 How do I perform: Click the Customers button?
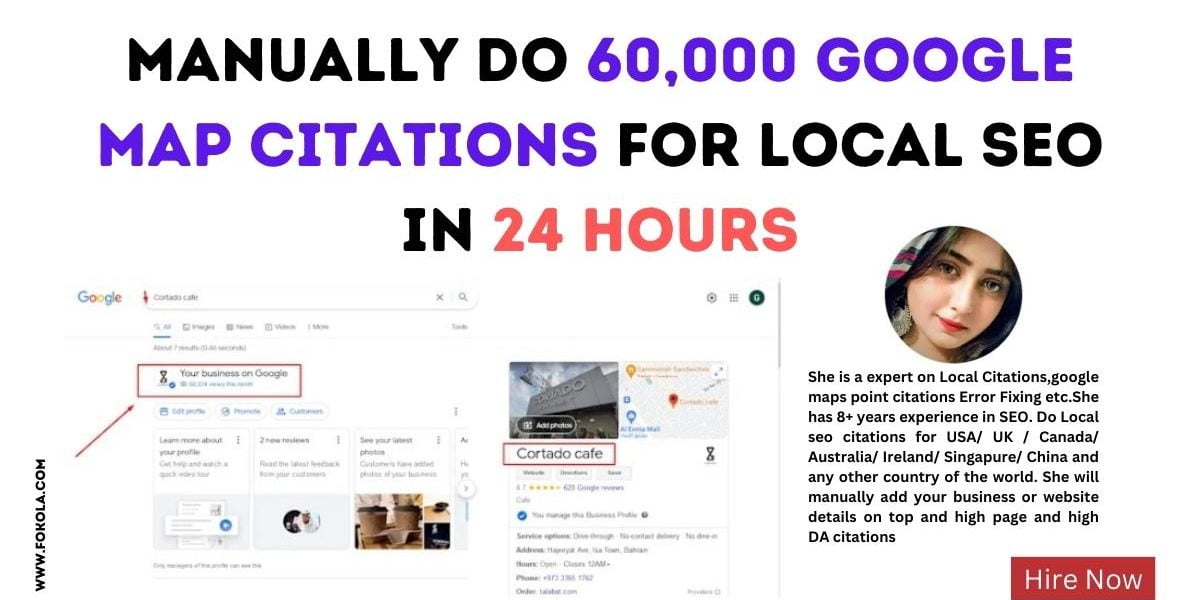[x=299, y=411]
